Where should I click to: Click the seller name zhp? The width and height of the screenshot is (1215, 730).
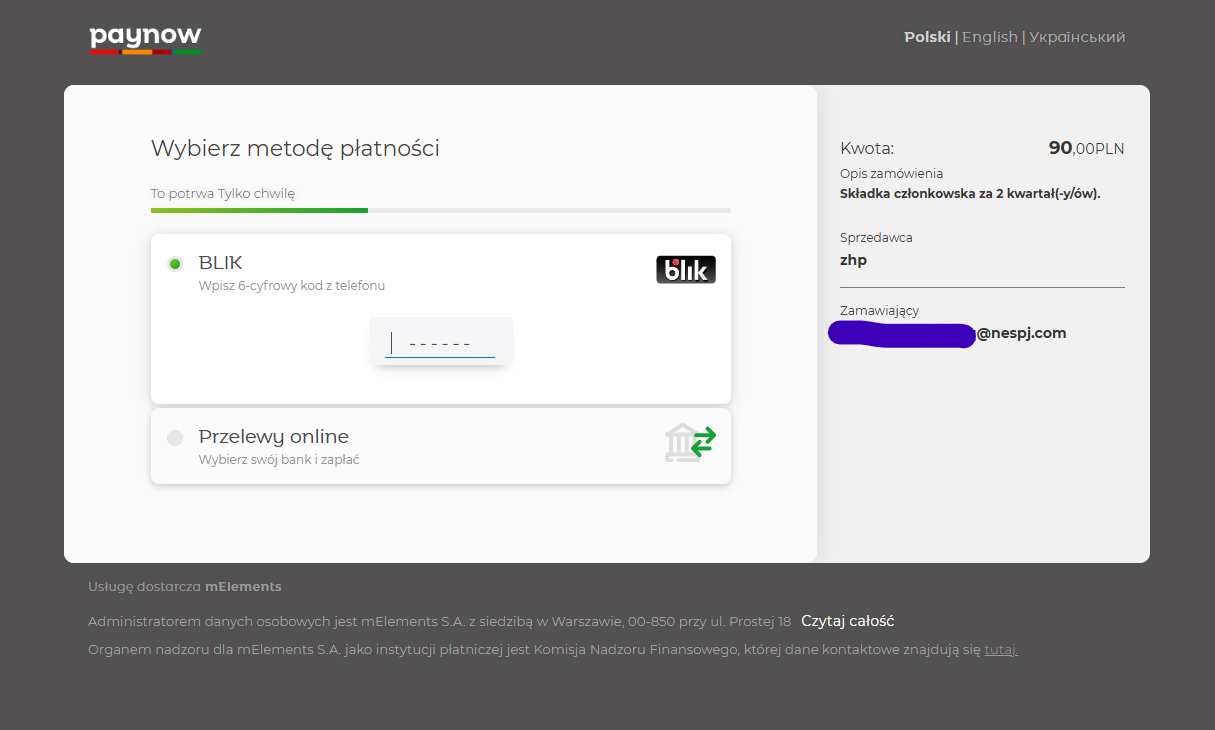pos(853,260)
